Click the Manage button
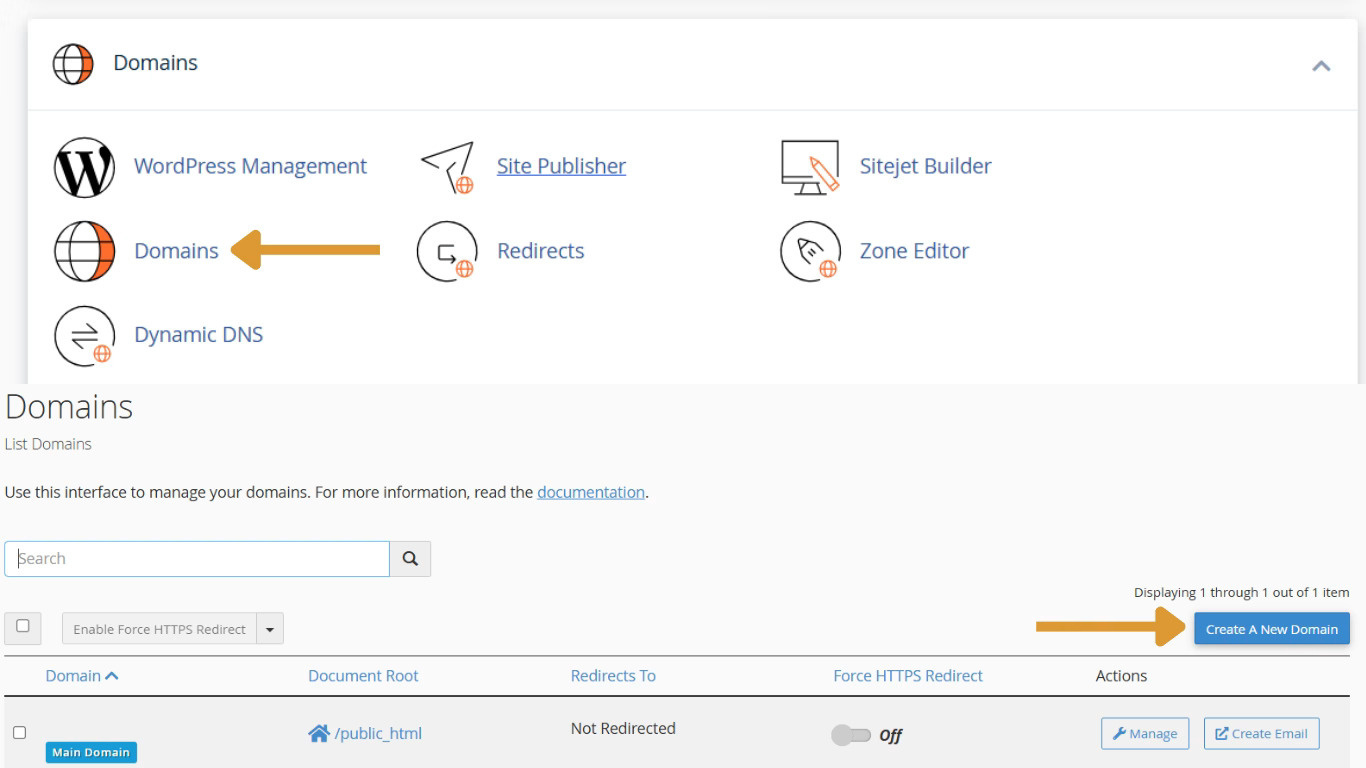The image size is (1366, 768). pos(1145,733)
